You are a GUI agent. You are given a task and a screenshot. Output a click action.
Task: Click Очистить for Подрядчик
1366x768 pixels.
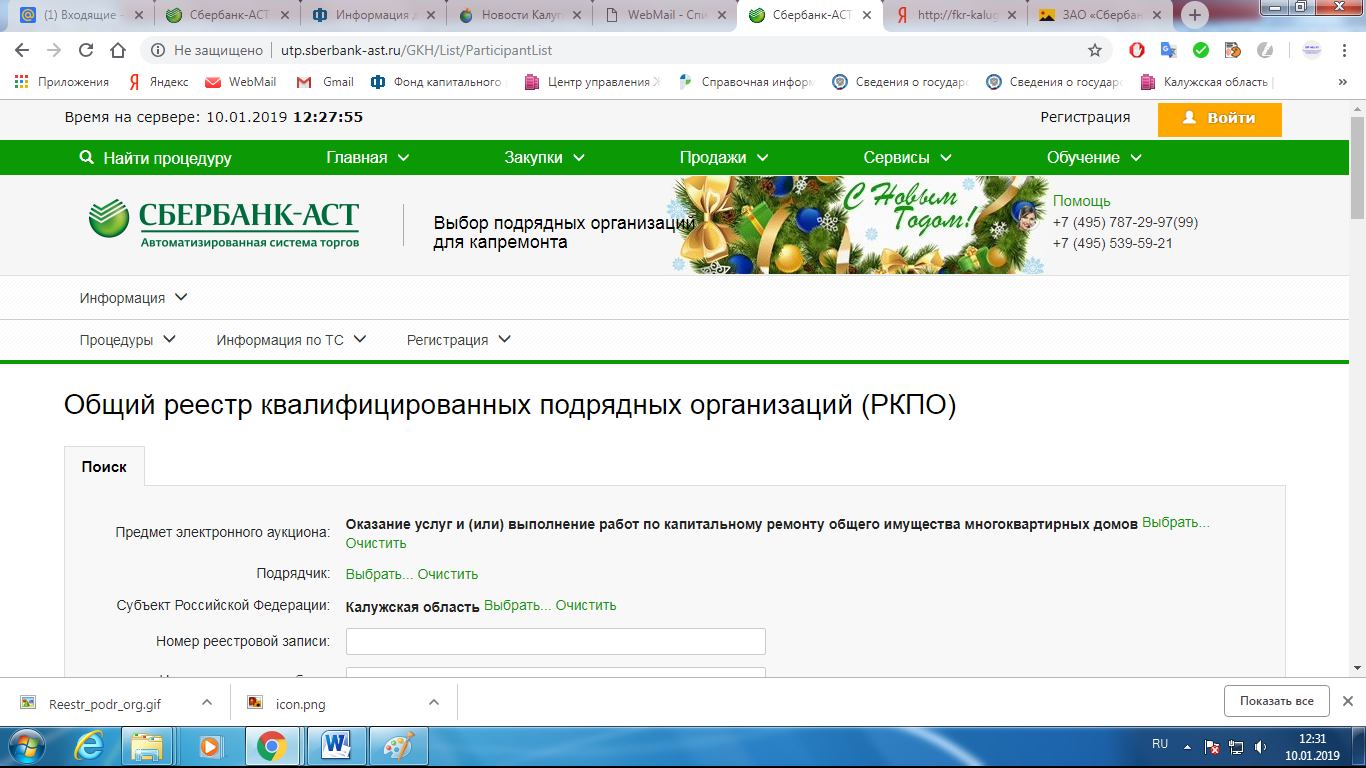448,574
